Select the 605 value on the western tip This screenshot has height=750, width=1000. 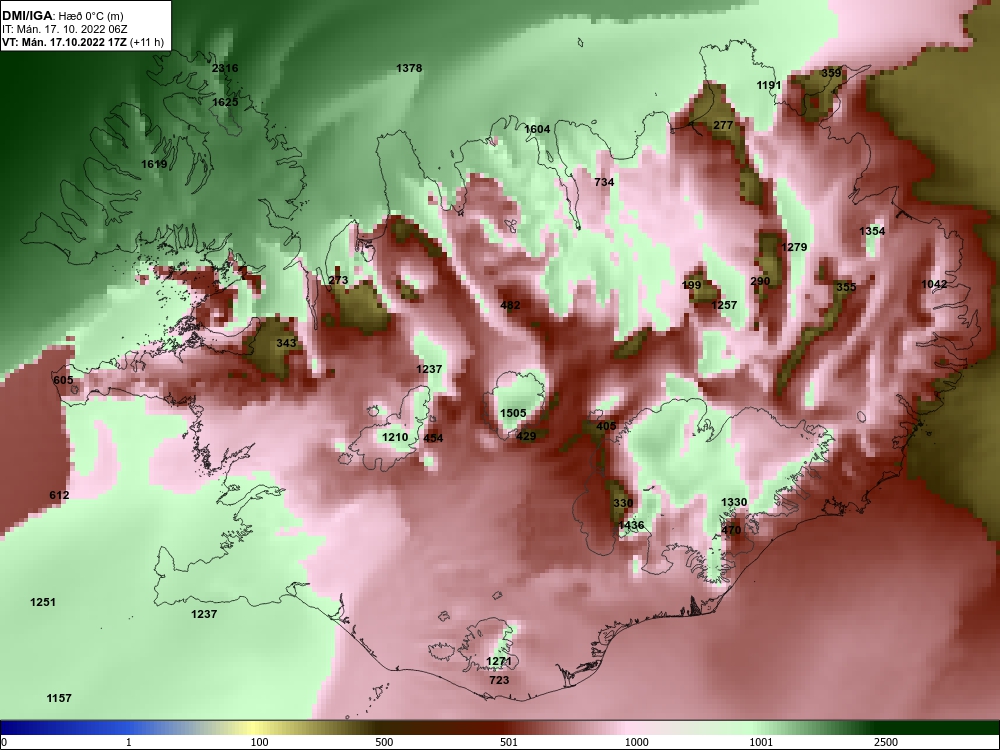63,381
